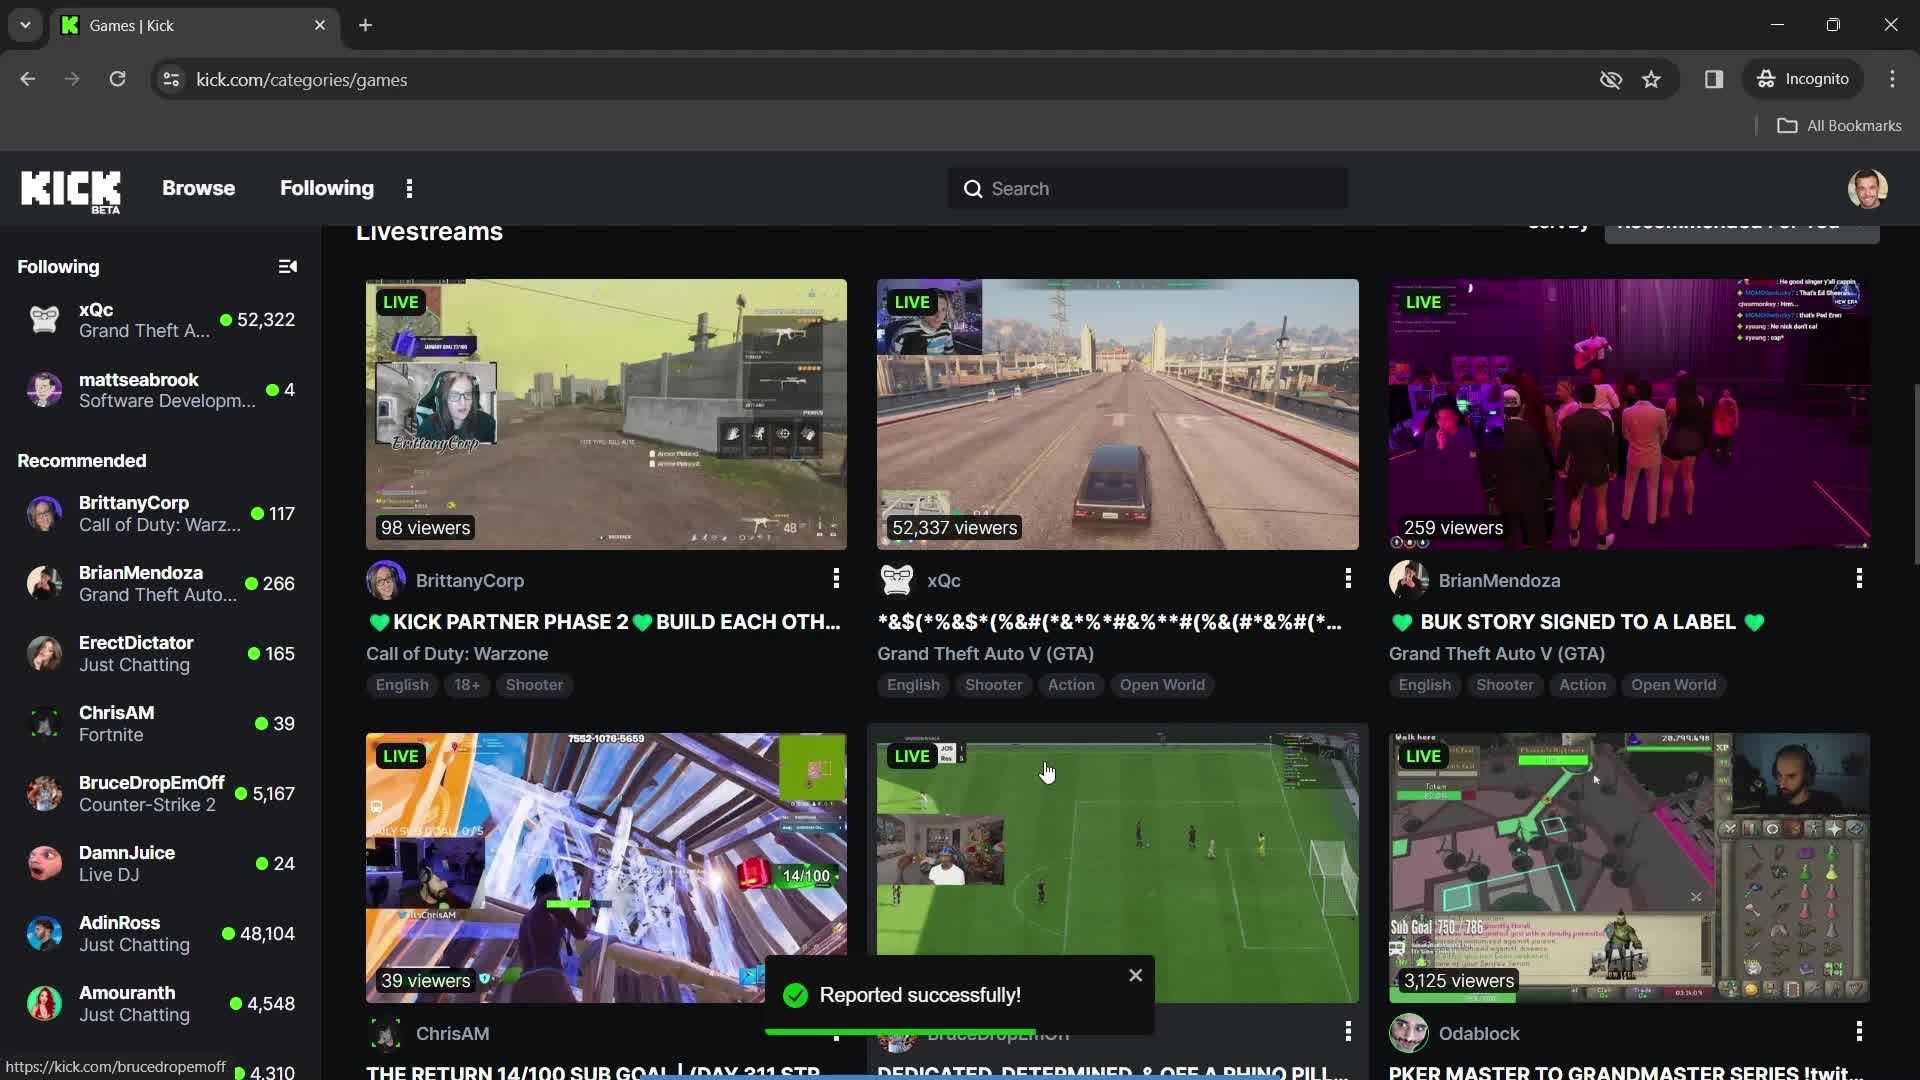
Task: Click the address bar URL
Action: [x=301, y=79]
